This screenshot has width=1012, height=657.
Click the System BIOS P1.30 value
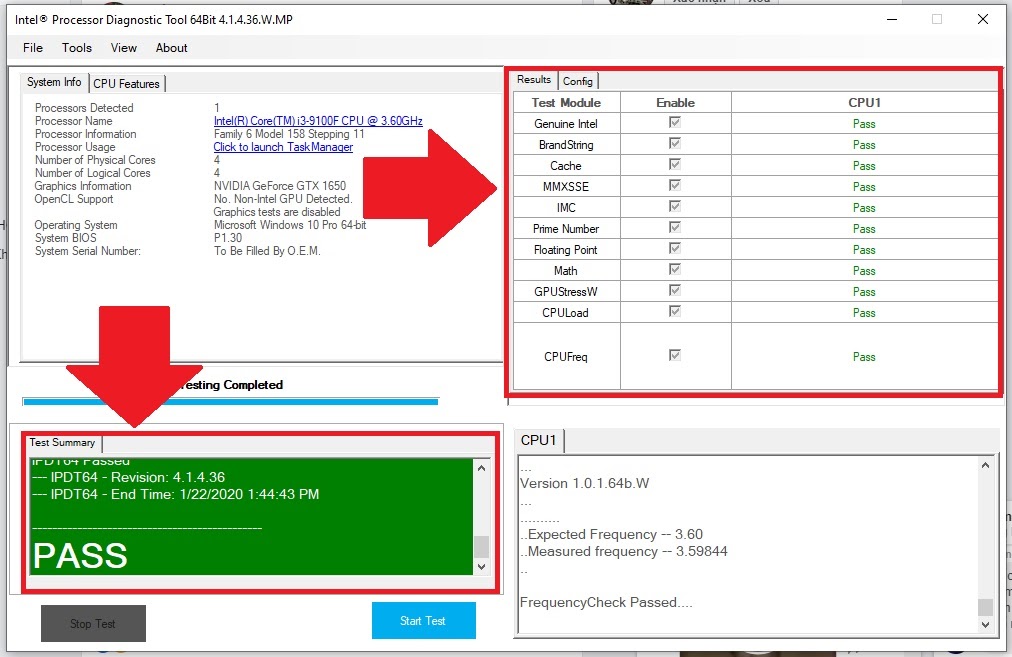(x=228, y=238)
